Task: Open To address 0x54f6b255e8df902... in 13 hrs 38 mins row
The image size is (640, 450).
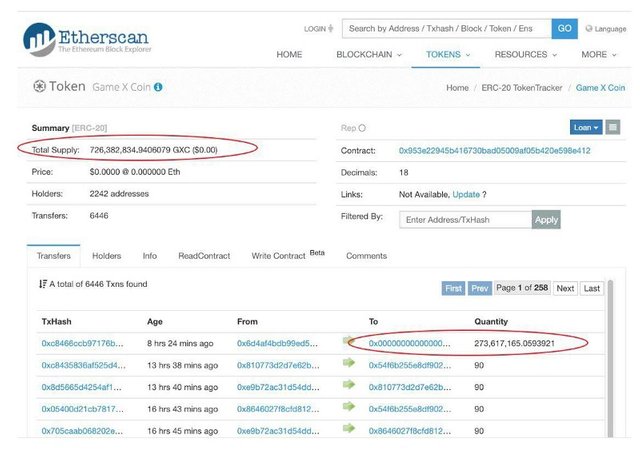Action: [x=410, y=365]
